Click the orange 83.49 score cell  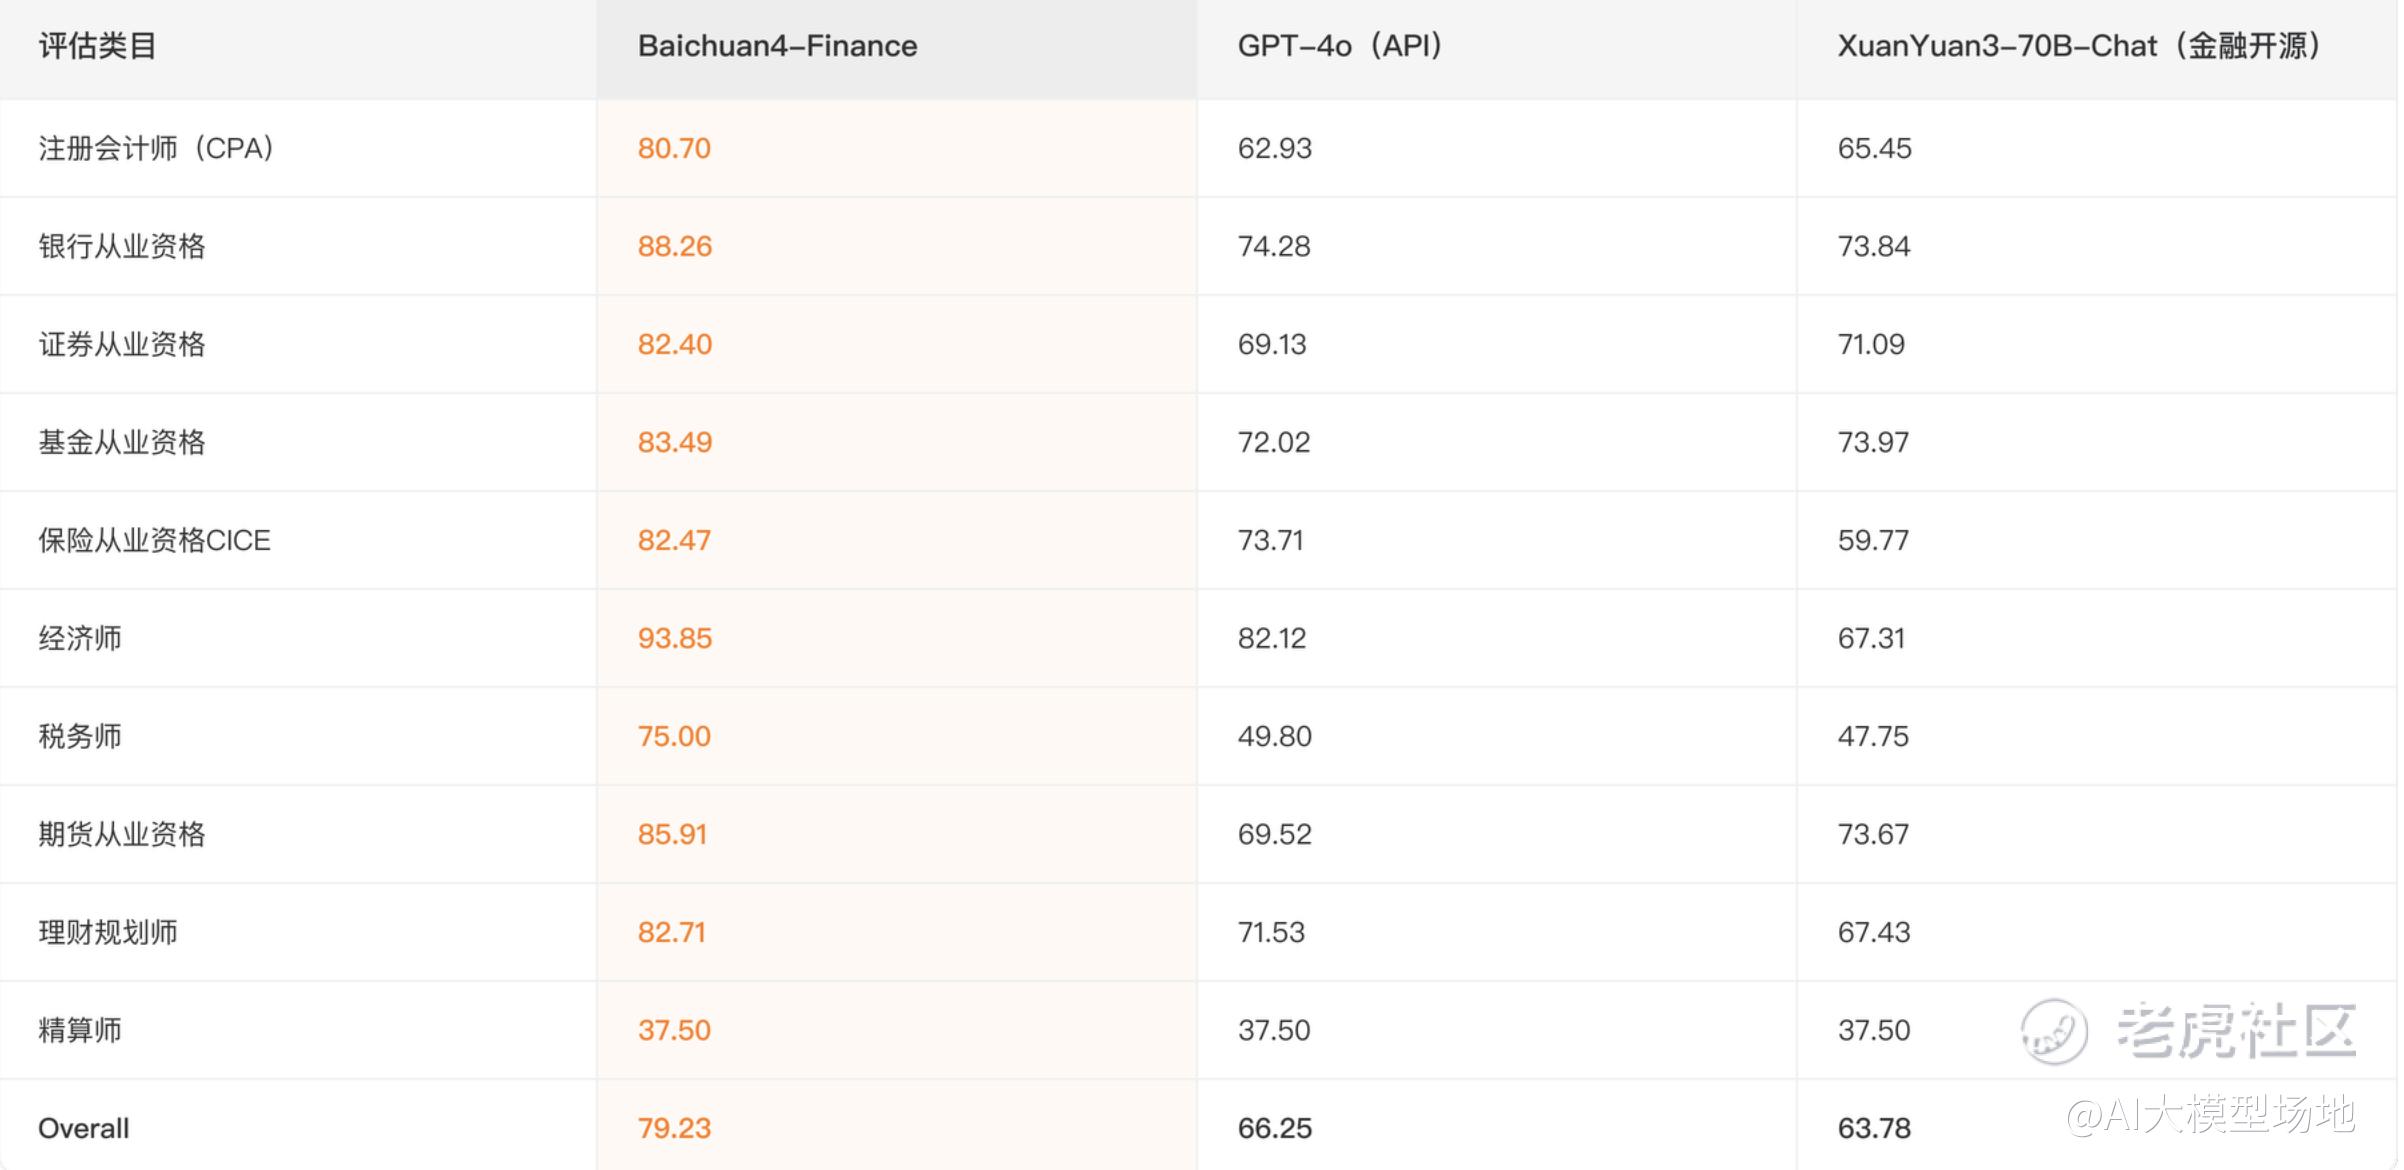point(675,442)
